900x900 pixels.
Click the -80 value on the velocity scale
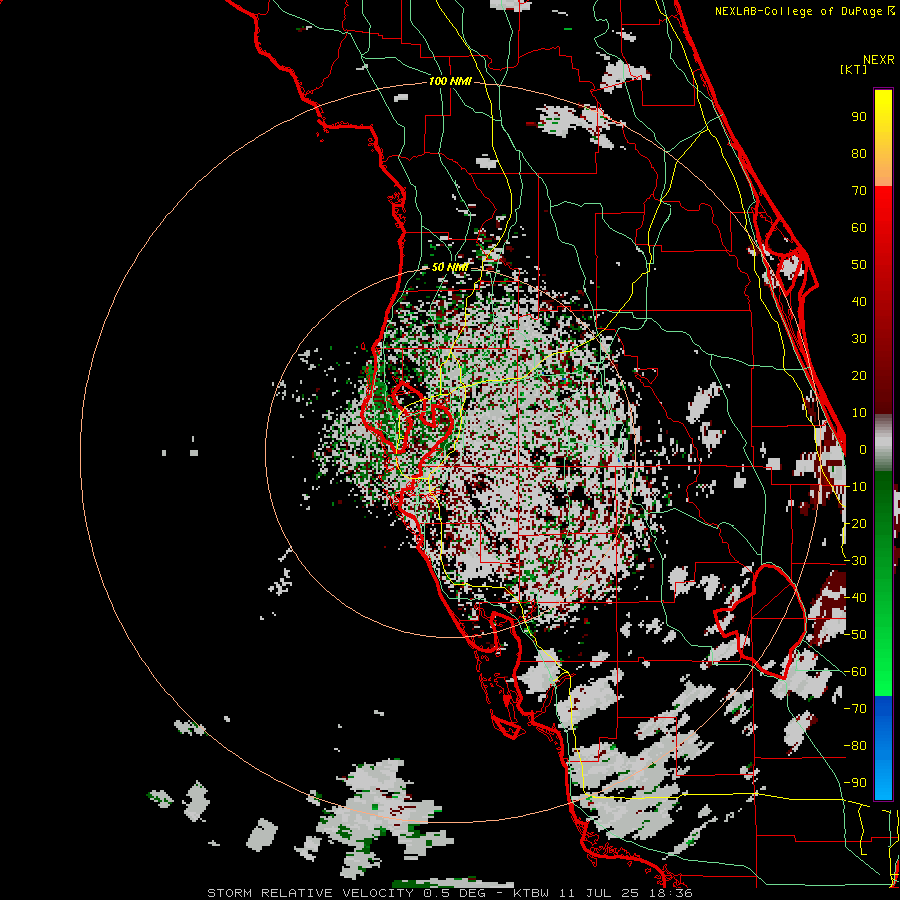[x=856, y=746]
